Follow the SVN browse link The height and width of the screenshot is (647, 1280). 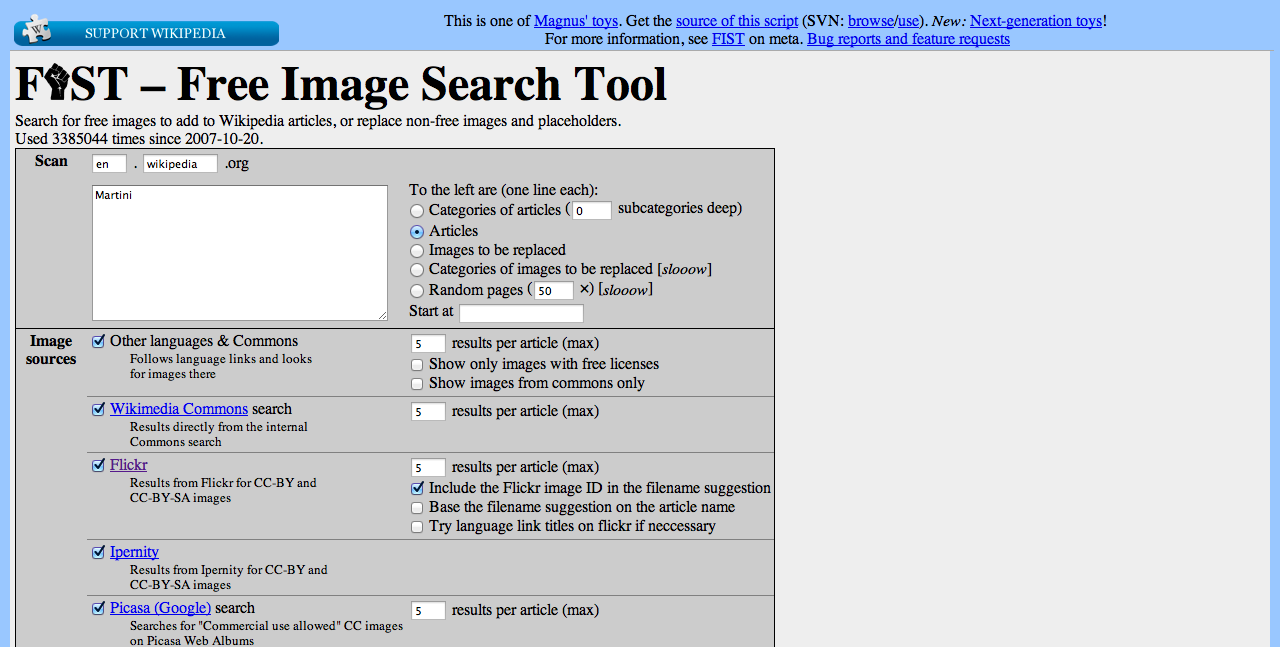tap(870, 20)
